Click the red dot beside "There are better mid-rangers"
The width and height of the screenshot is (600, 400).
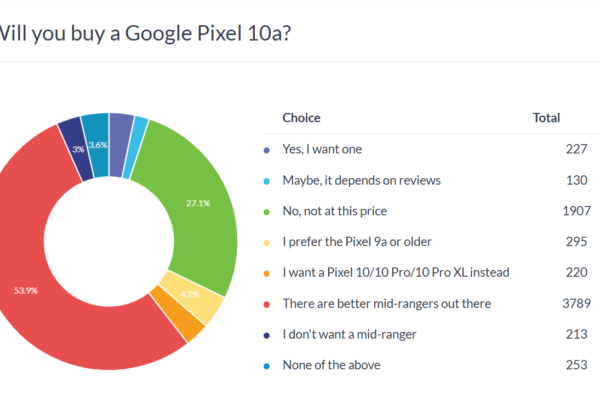(x=266, y=304)
